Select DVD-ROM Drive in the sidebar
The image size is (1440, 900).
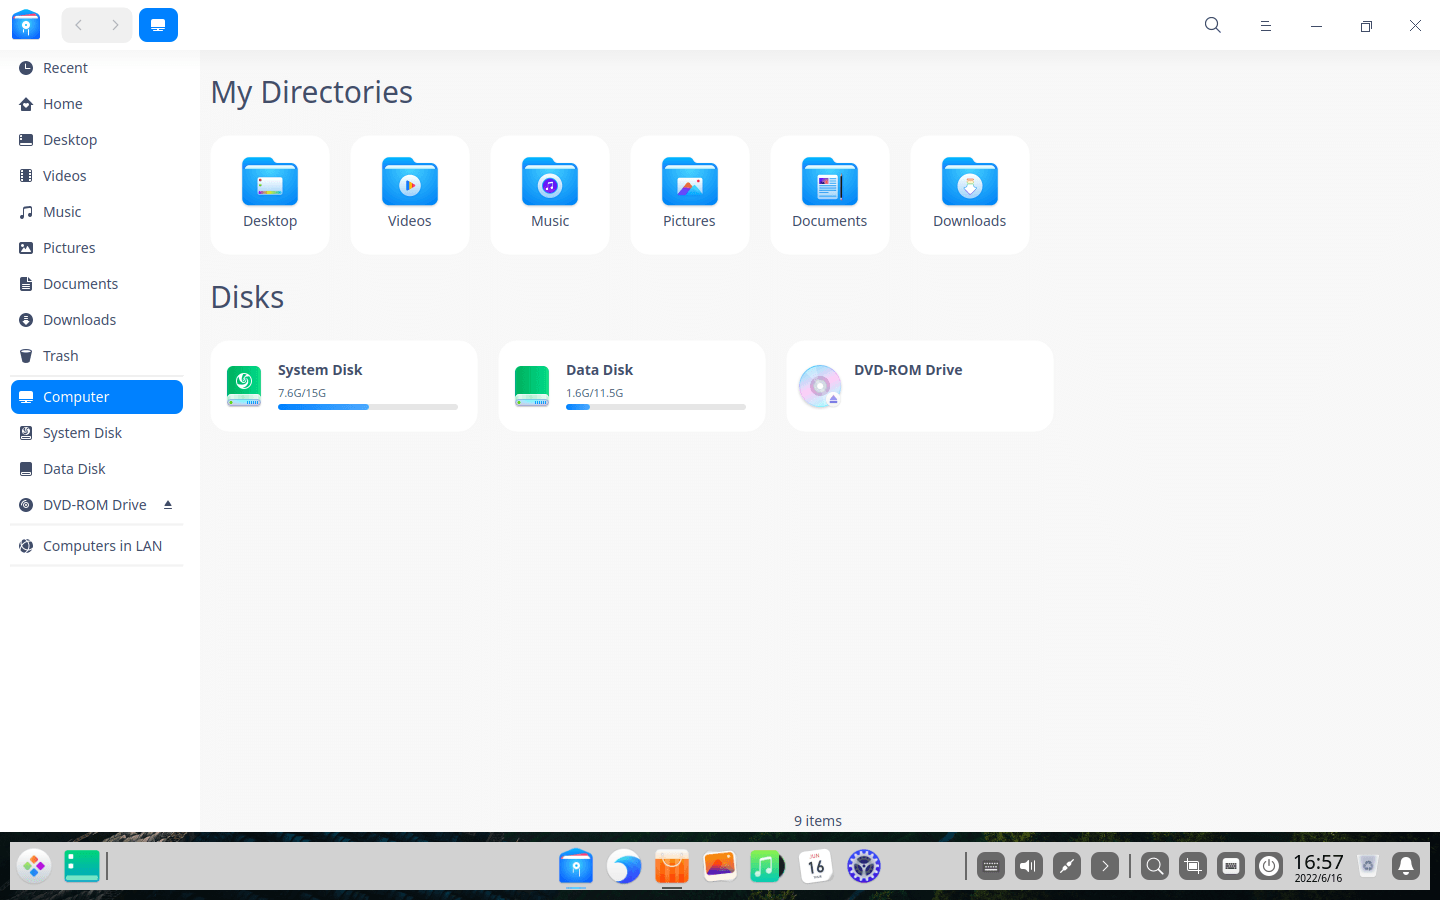click(97, 505)
